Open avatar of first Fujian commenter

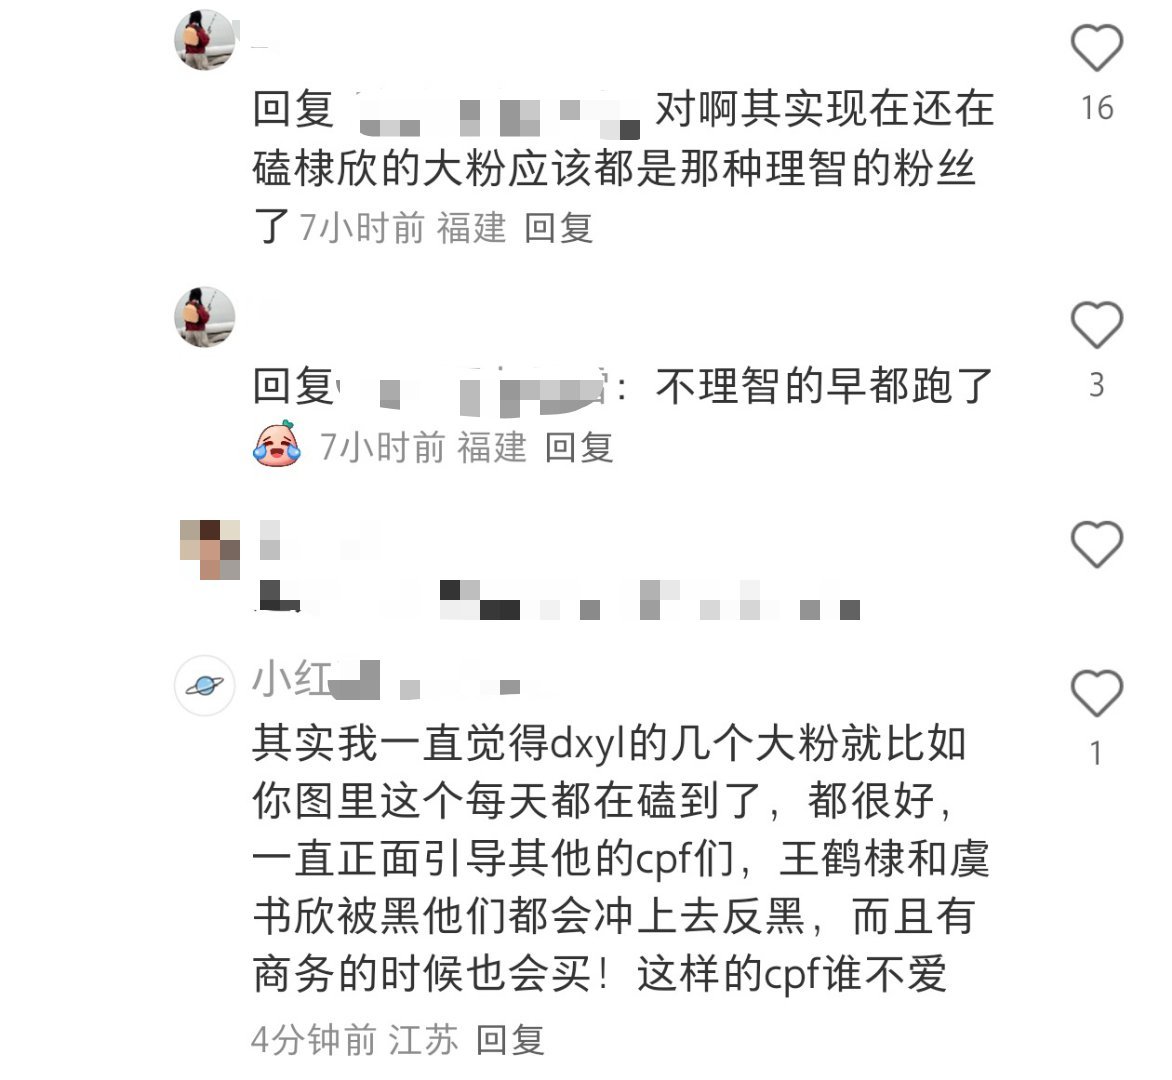[x=205, y=40]
